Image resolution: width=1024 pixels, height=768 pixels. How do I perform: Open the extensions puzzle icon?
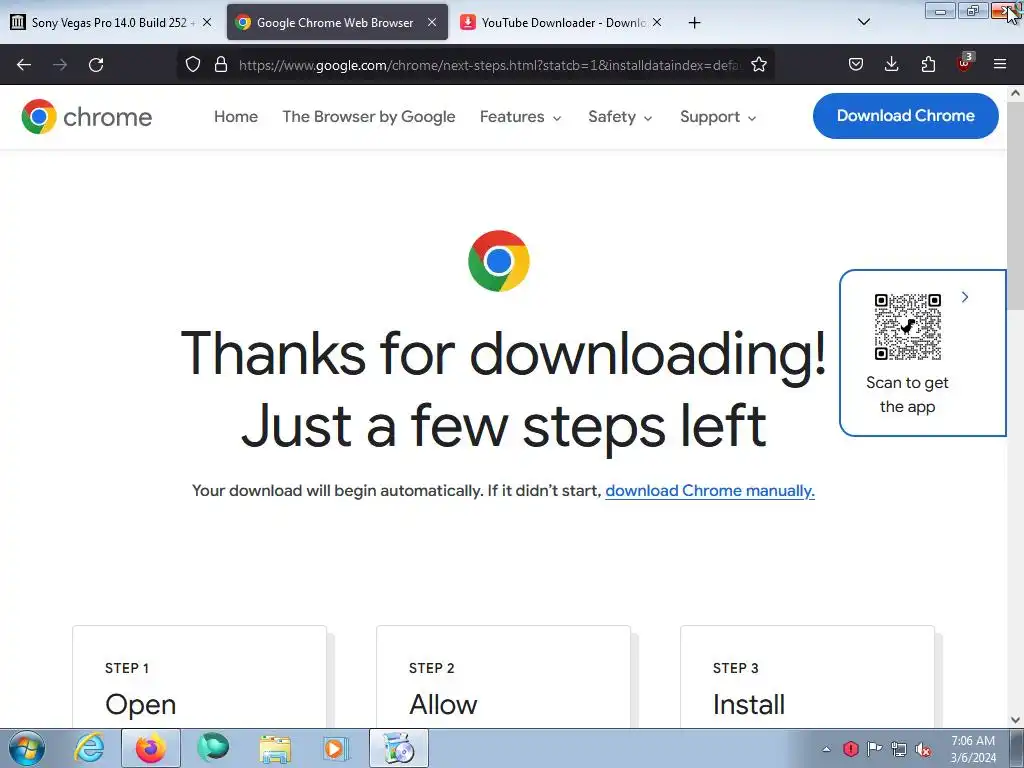pos(928,64)
